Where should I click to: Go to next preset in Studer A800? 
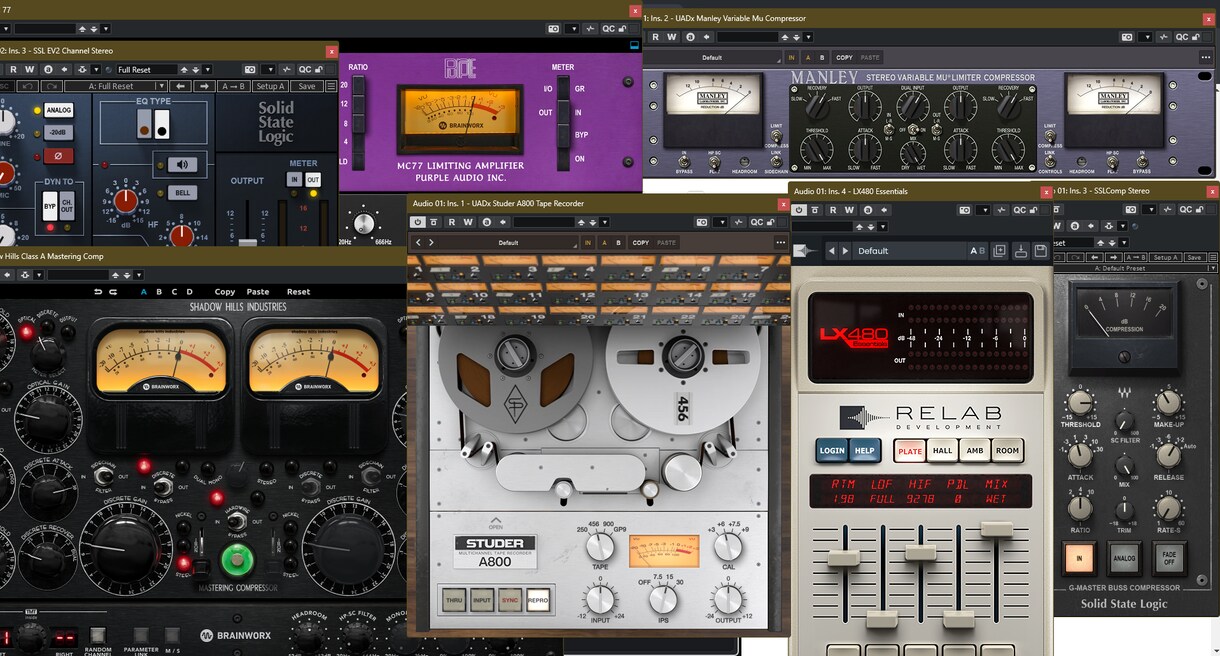431,243
